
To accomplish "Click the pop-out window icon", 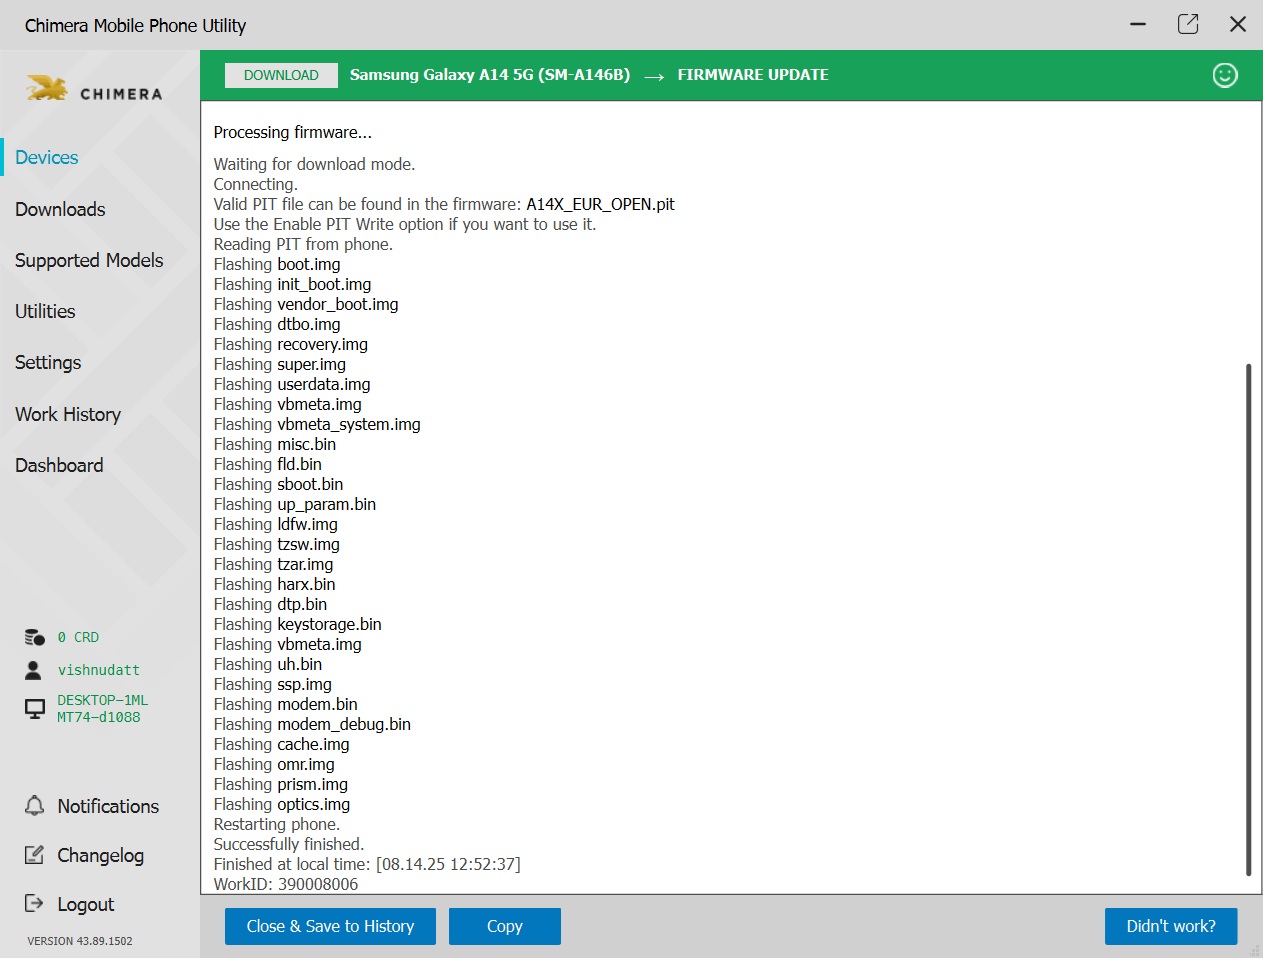I will click(1188, 24).
